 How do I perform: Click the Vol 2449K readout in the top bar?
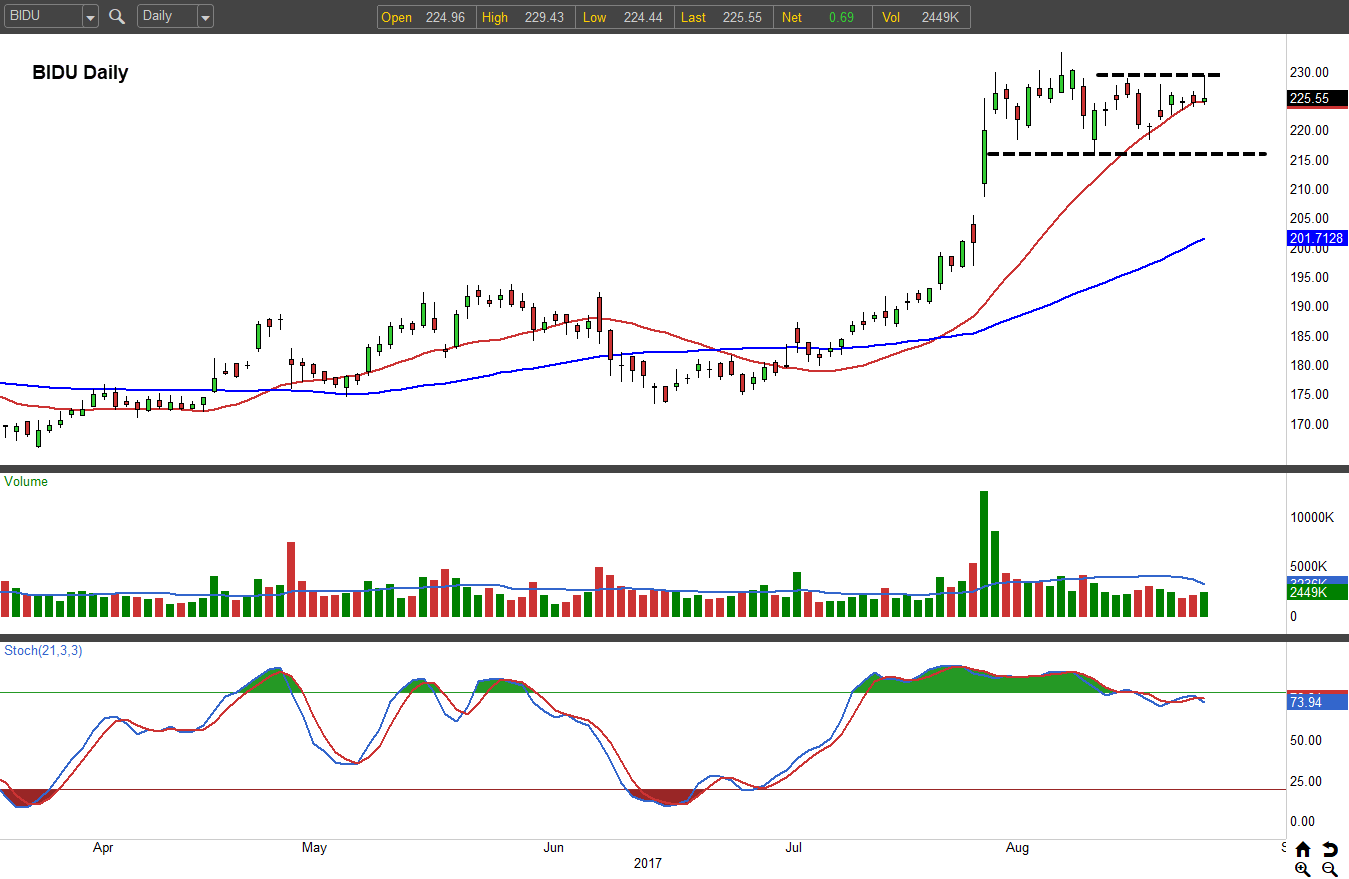[920, 17]
